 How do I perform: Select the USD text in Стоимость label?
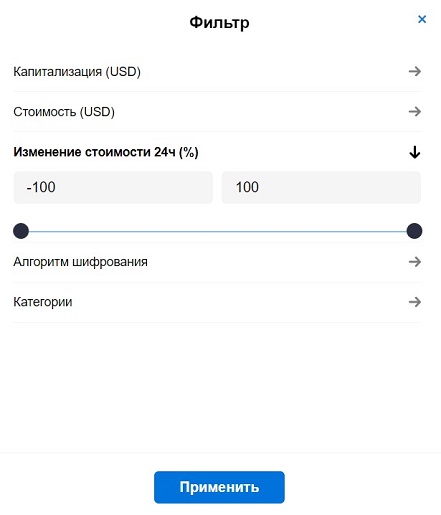(x=97, y=111)
